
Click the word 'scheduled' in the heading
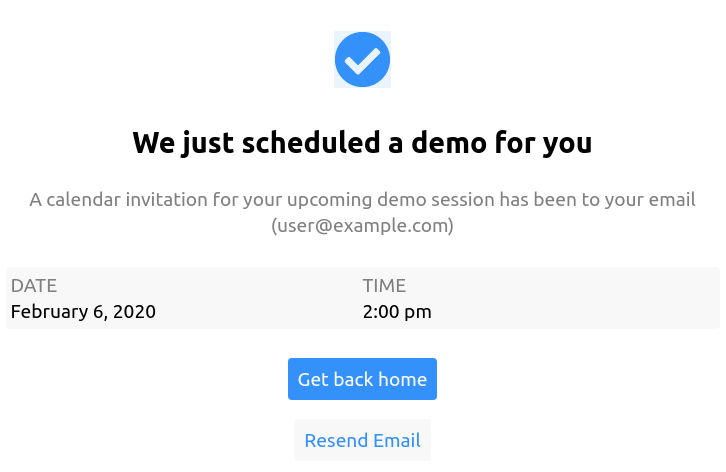pos(311,142)
